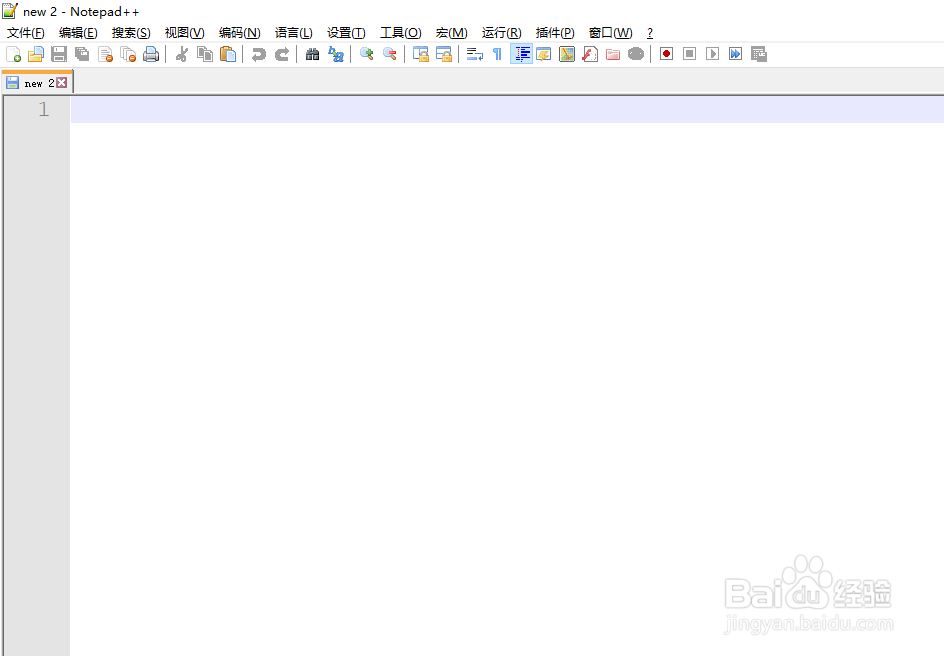
Task: Click the Close All files icon
Action: (x=128, y=54)
